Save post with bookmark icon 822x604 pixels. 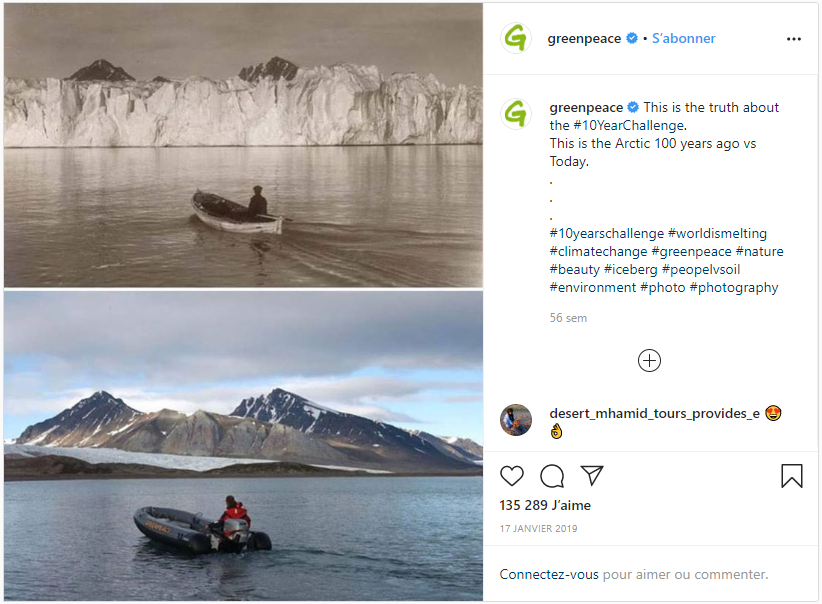pyautogui.click(x=791, y=476)
